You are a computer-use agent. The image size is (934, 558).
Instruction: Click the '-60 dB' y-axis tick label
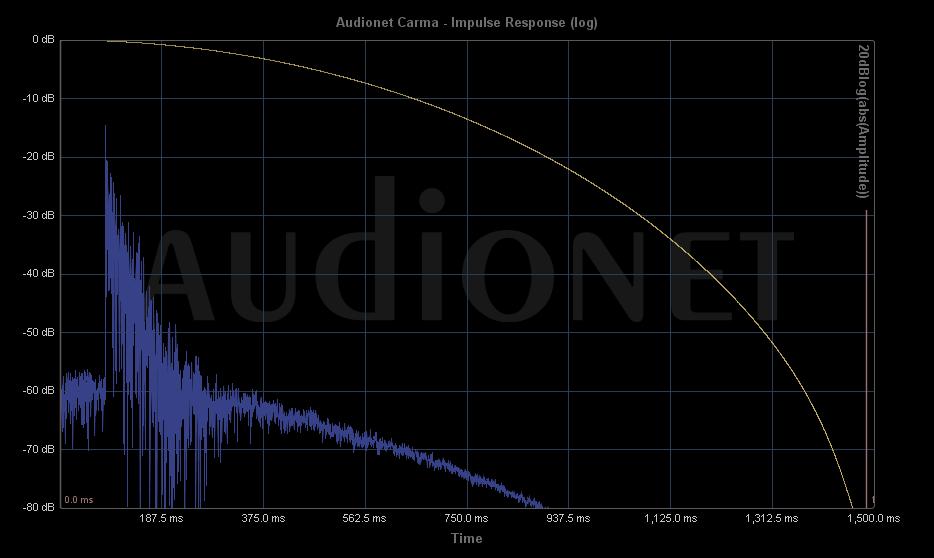39,391
